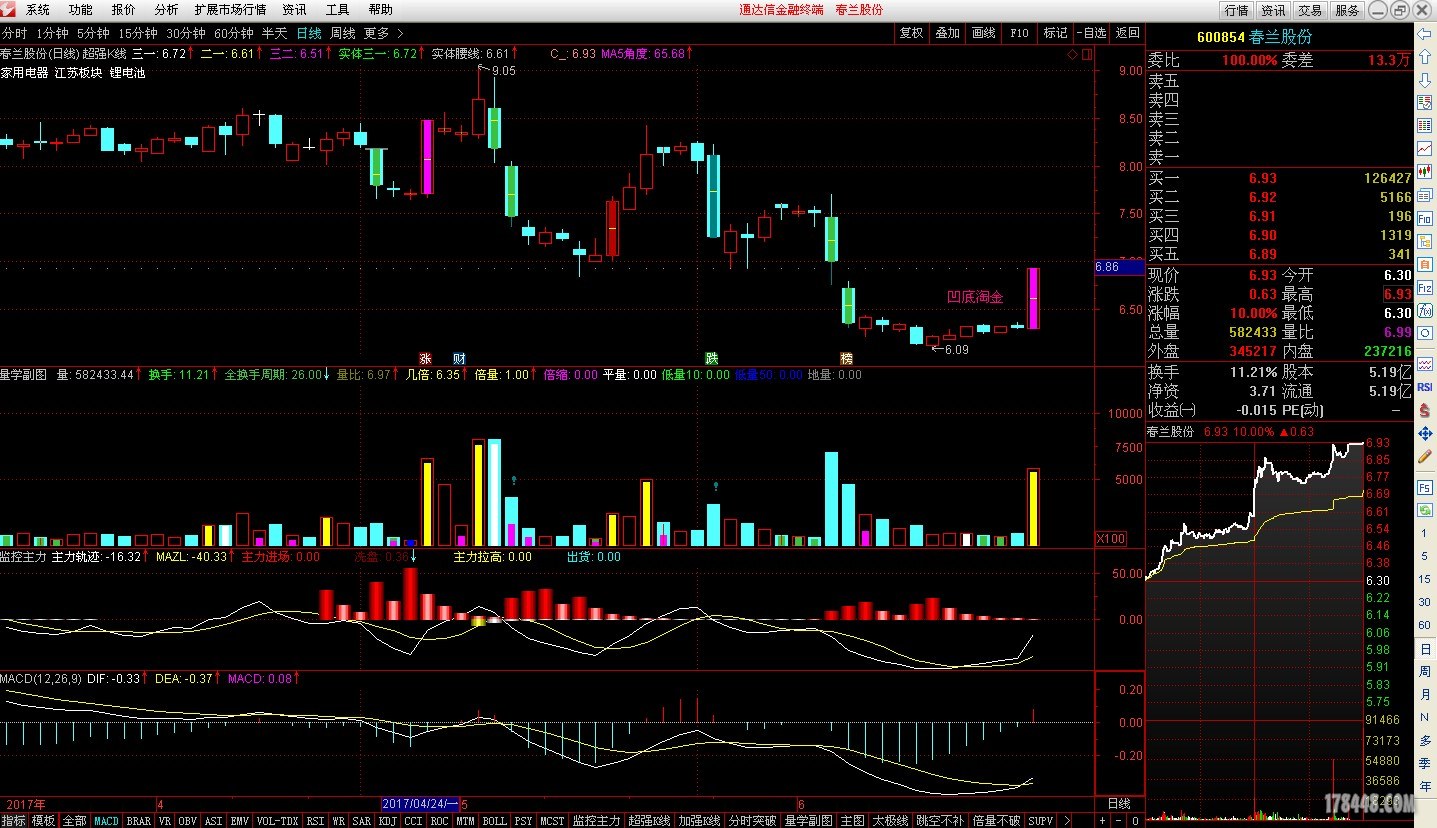Select the 分时 period tab

tap(15, 33)
